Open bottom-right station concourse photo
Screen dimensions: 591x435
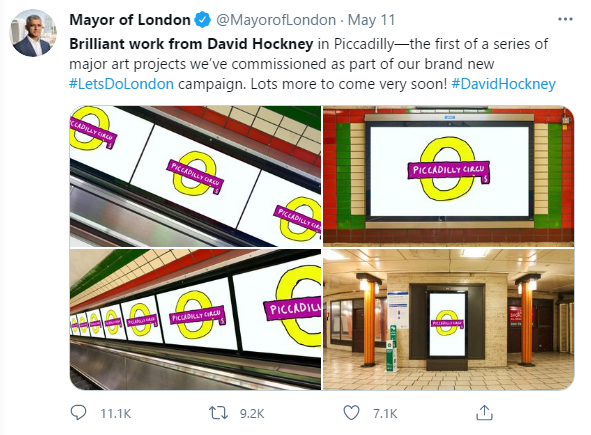click(449, 319)
